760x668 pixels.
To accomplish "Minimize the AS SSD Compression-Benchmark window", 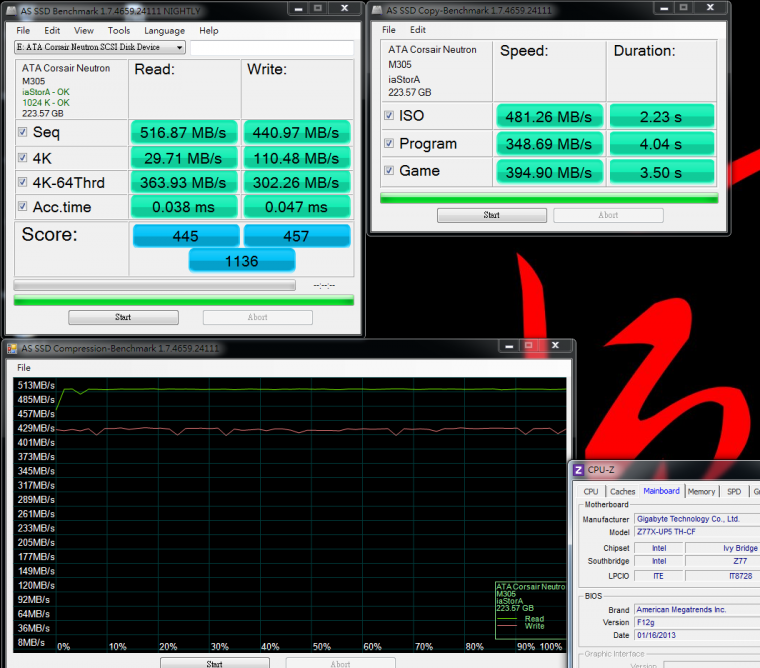I will (514, 347).
